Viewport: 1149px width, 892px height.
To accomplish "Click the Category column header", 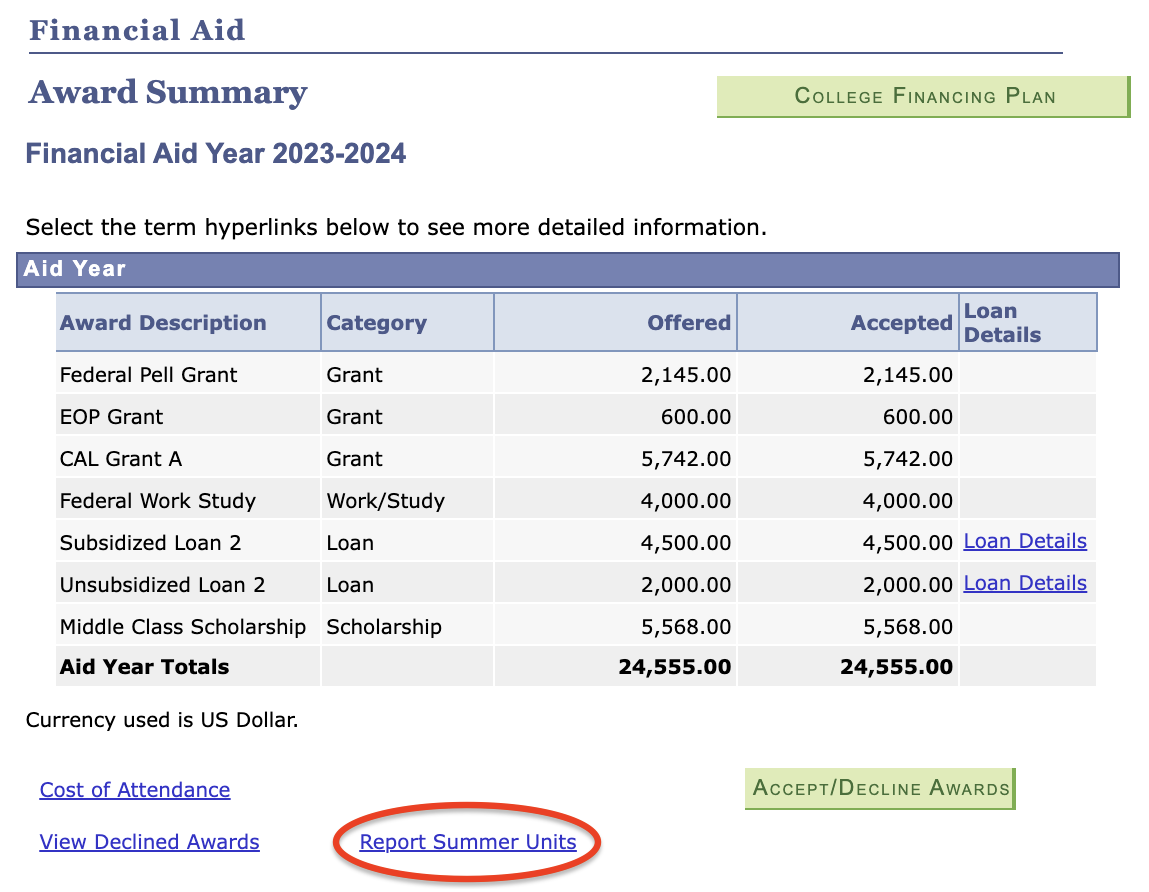I will pos(376,322).
